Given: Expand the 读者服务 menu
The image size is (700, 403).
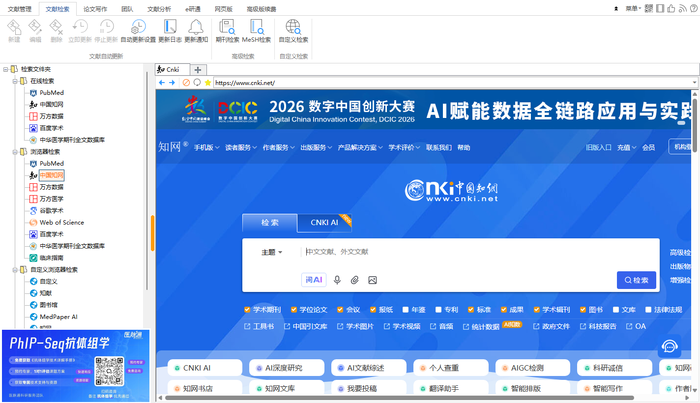Looking at the screenshot, I should tap(241, 147).
